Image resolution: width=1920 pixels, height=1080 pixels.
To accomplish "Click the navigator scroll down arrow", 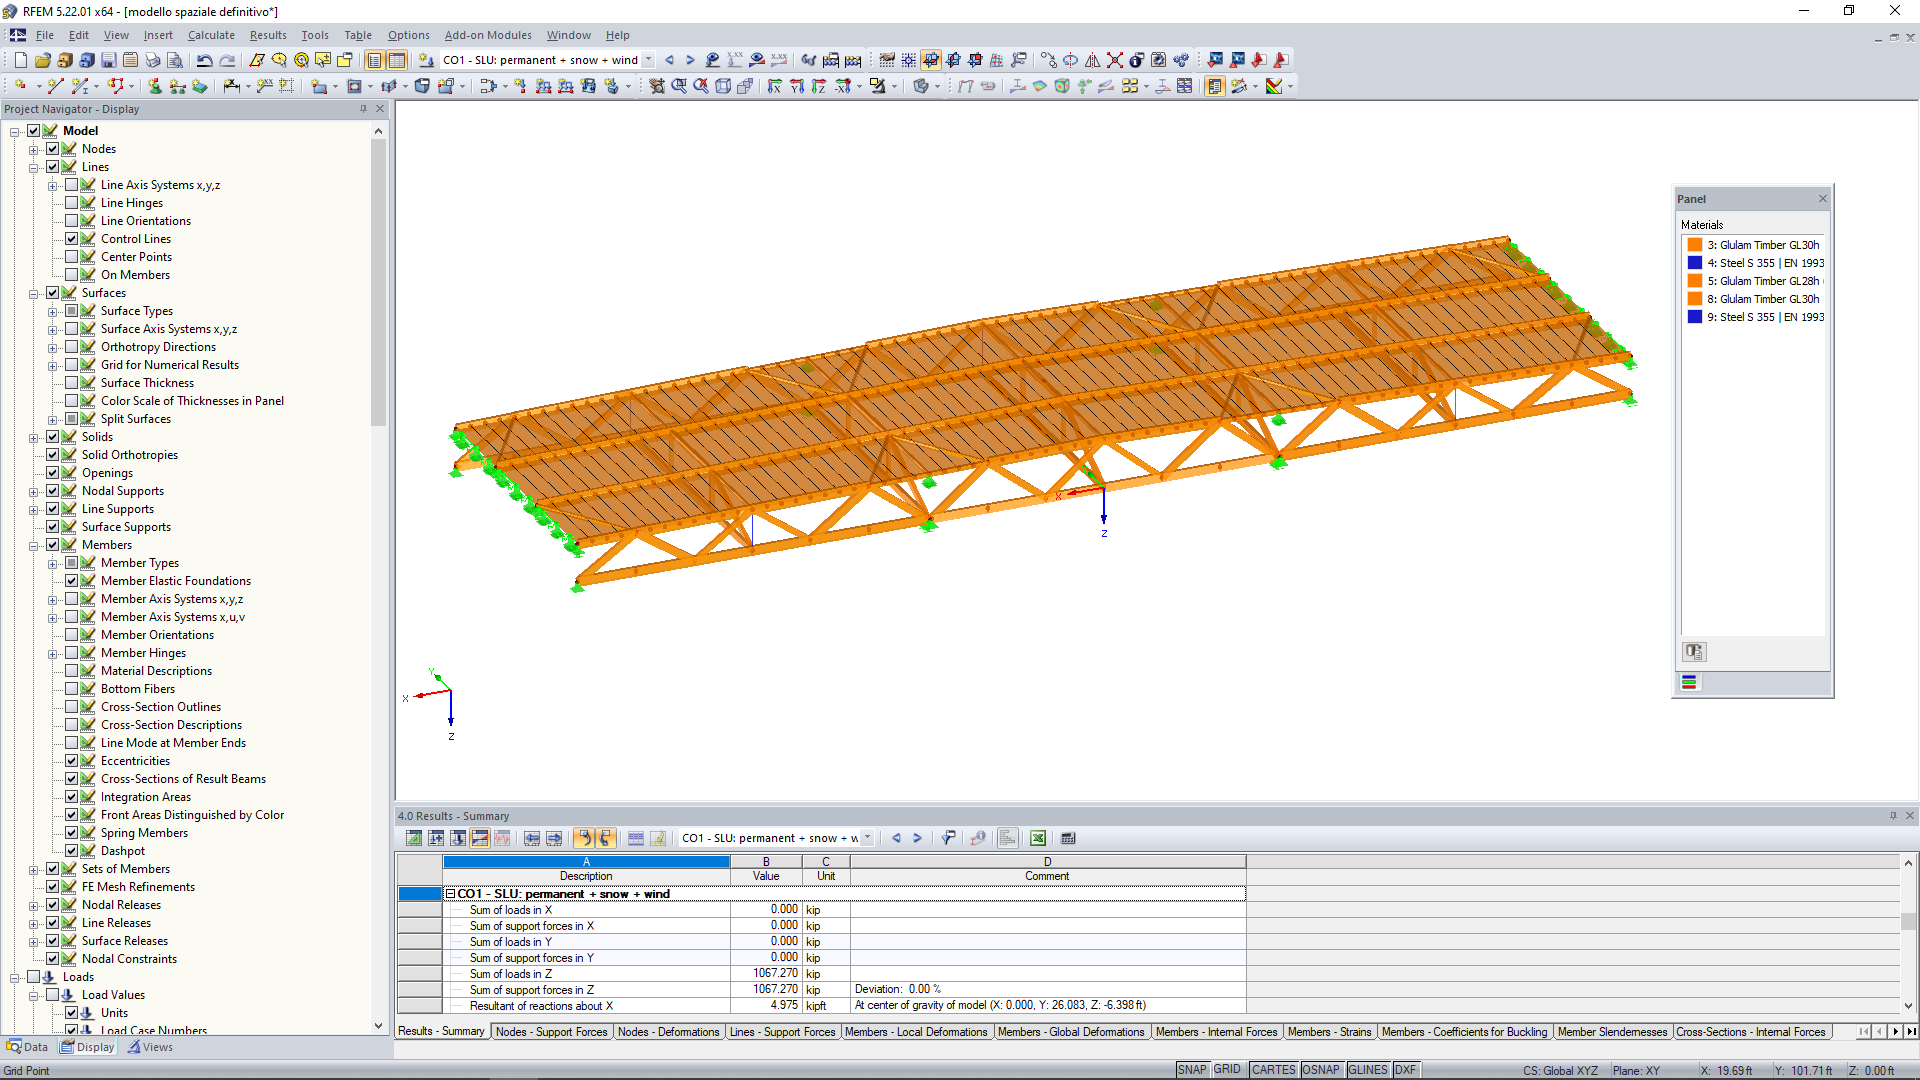I will click(378, 1025).
